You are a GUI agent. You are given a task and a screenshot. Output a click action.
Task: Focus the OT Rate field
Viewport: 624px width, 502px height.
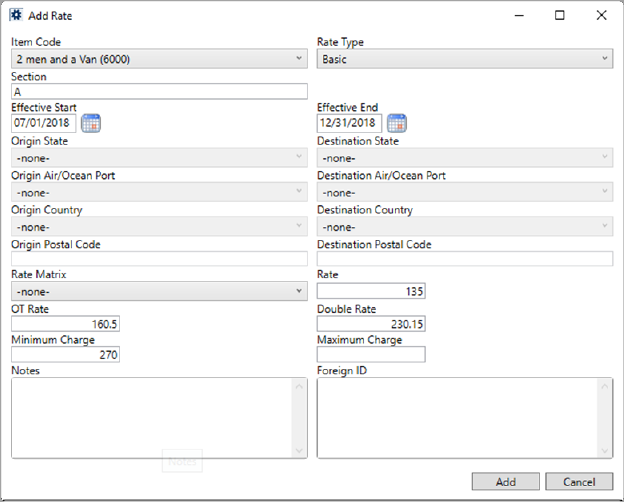tap(65, 323)
